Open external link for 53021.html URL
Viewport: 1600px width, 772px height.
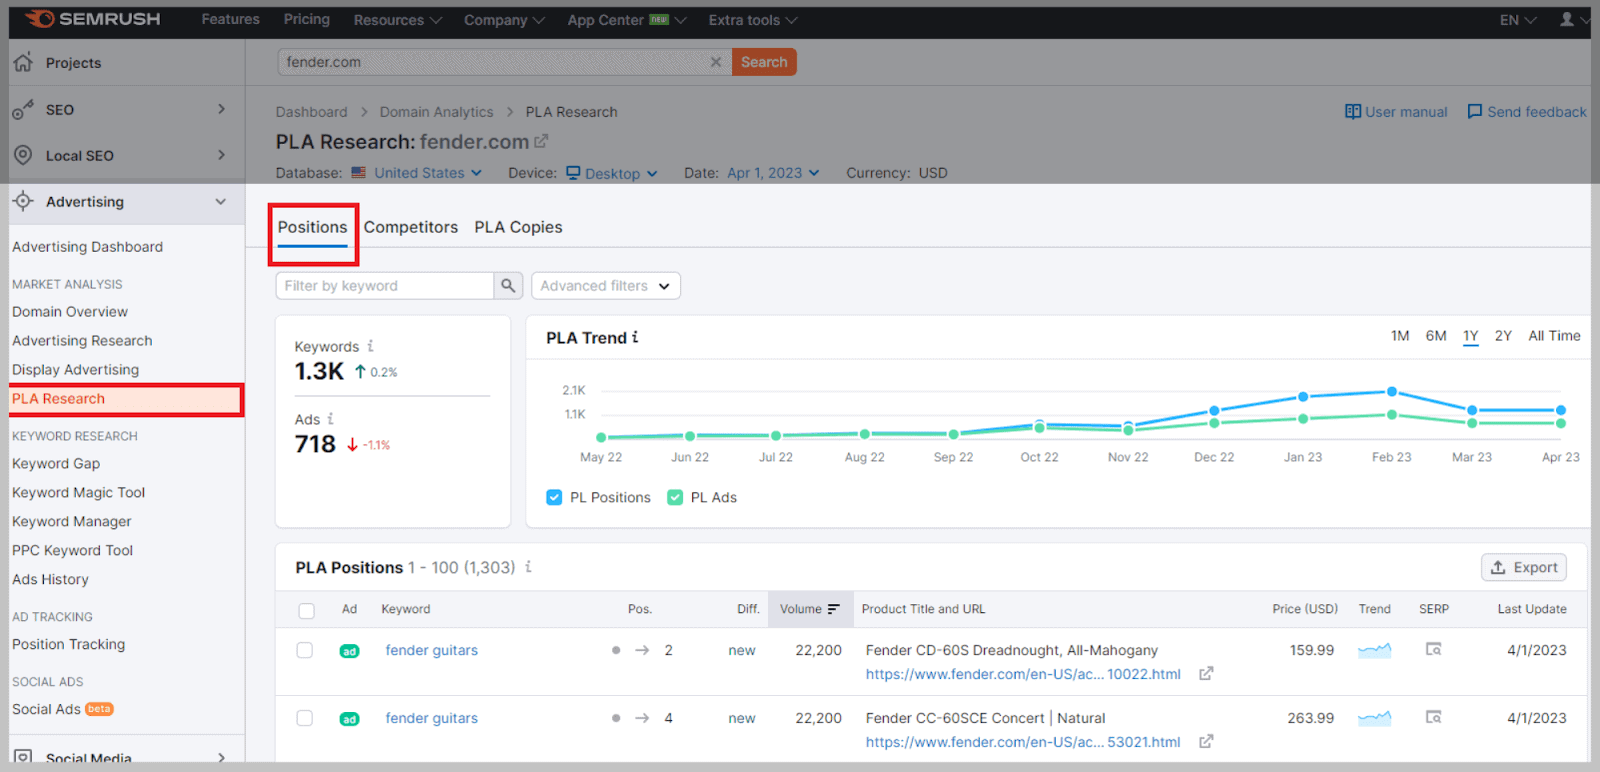1206,742
